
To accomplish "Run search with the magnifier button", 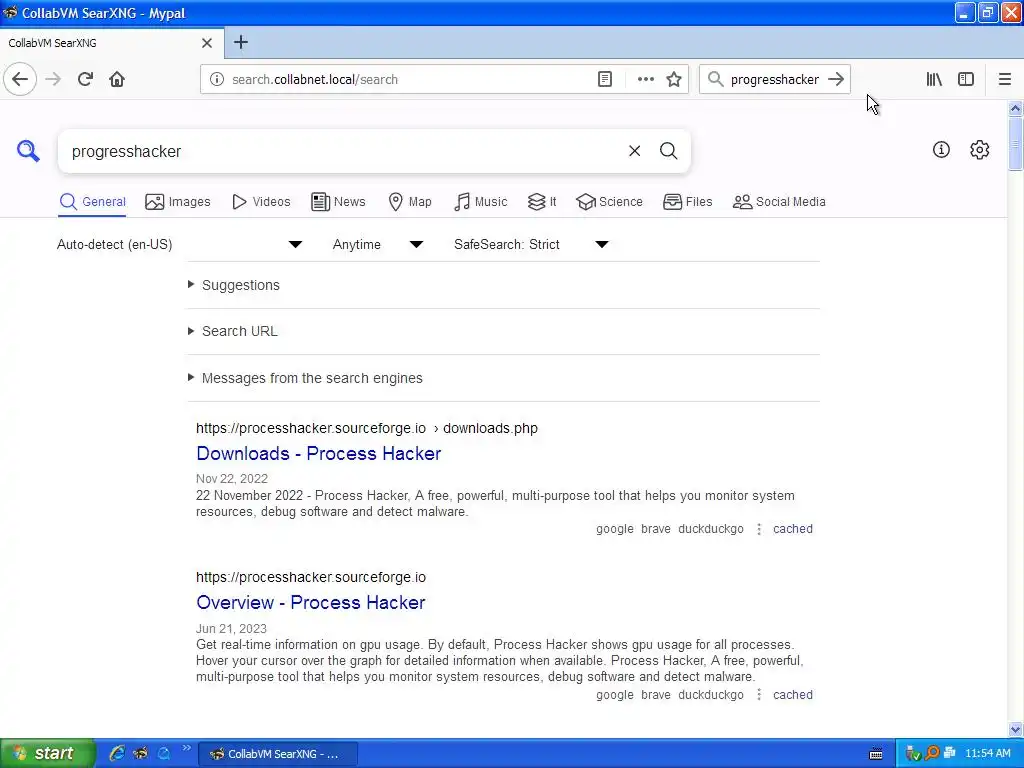I will click(x=668, y=151).
